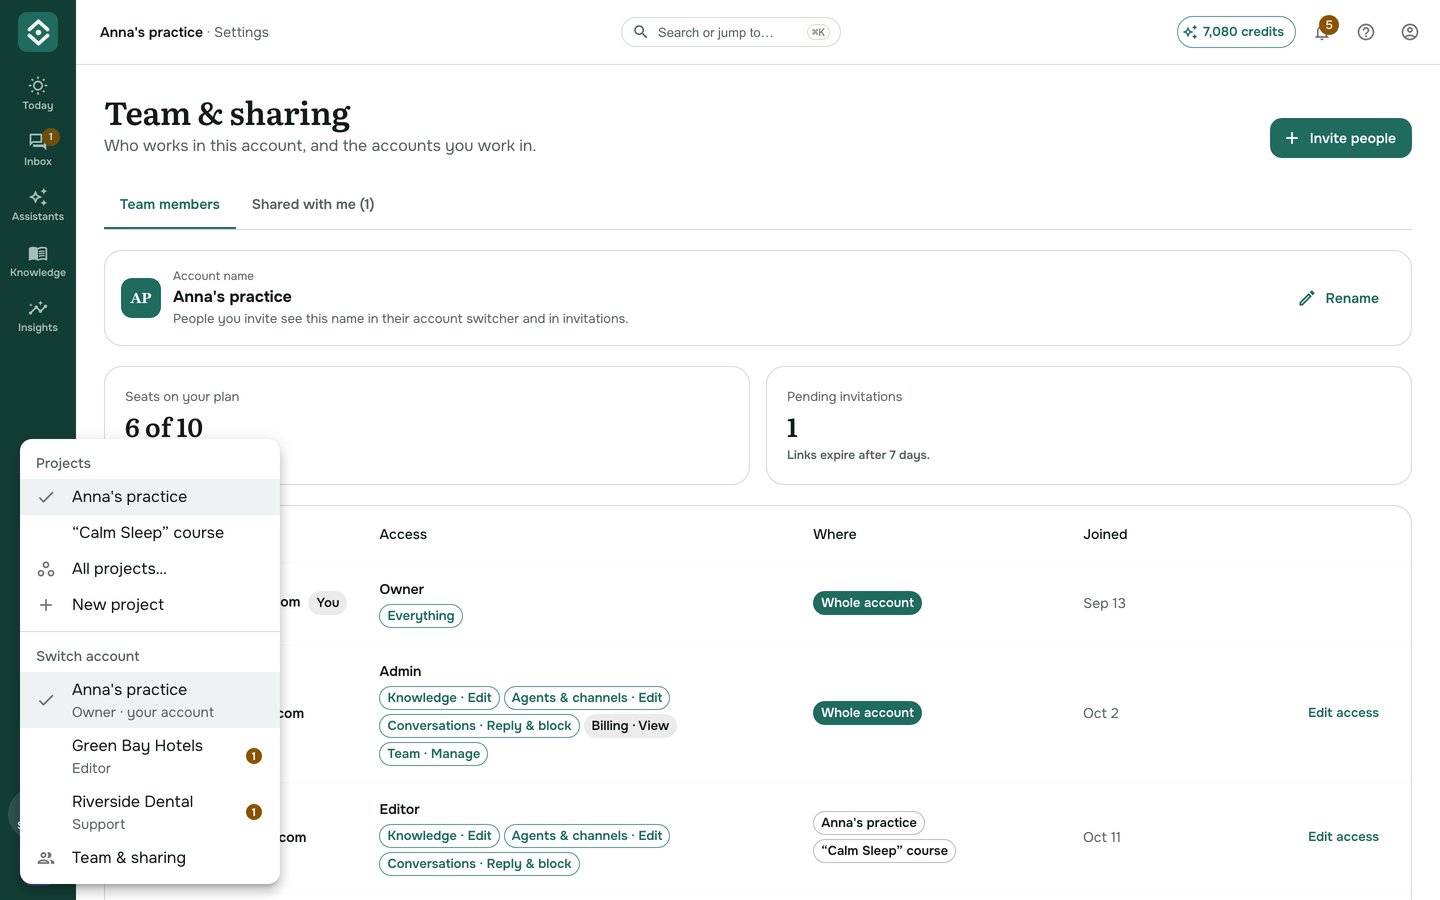1440x900 pixels.
Task: Switch to the Team members tab
Action: pos(170,204)
